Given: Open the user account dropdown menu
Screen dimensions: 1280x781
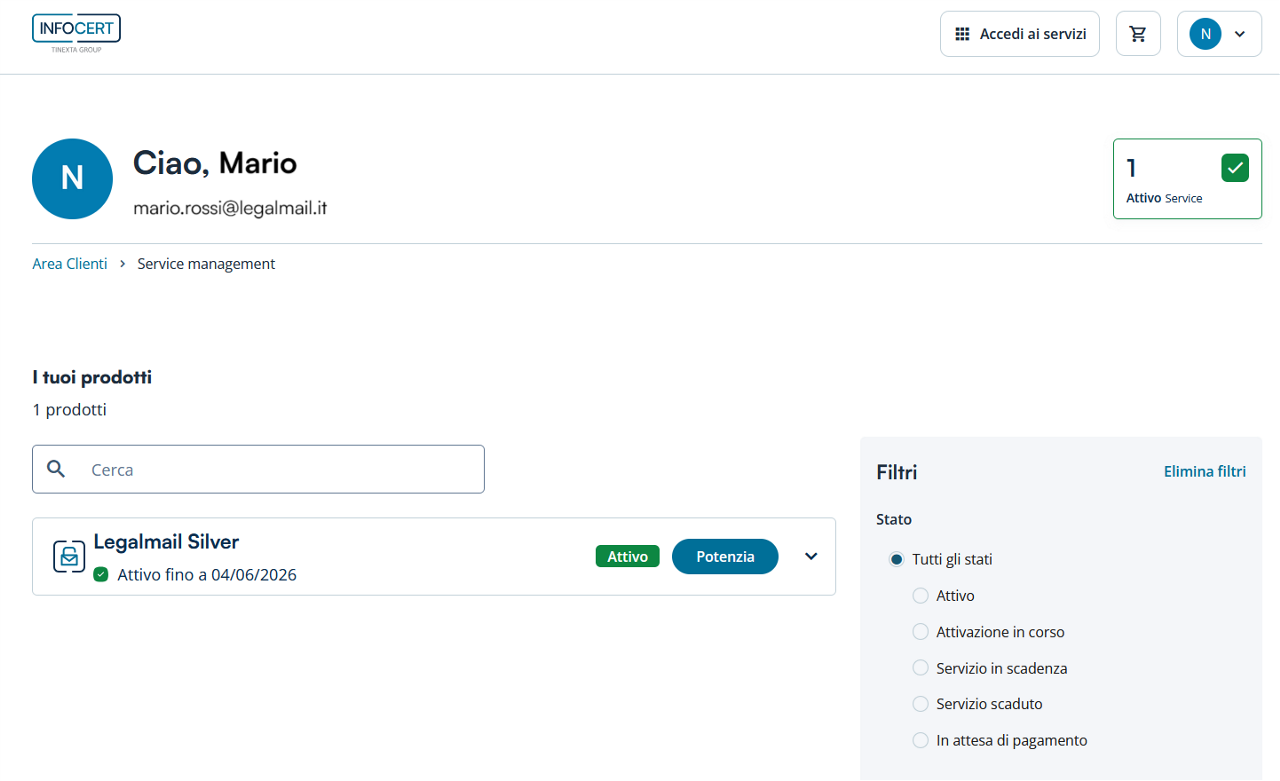Looking at the screenshot, I should pyautogui.click(x=1219, y=34).
